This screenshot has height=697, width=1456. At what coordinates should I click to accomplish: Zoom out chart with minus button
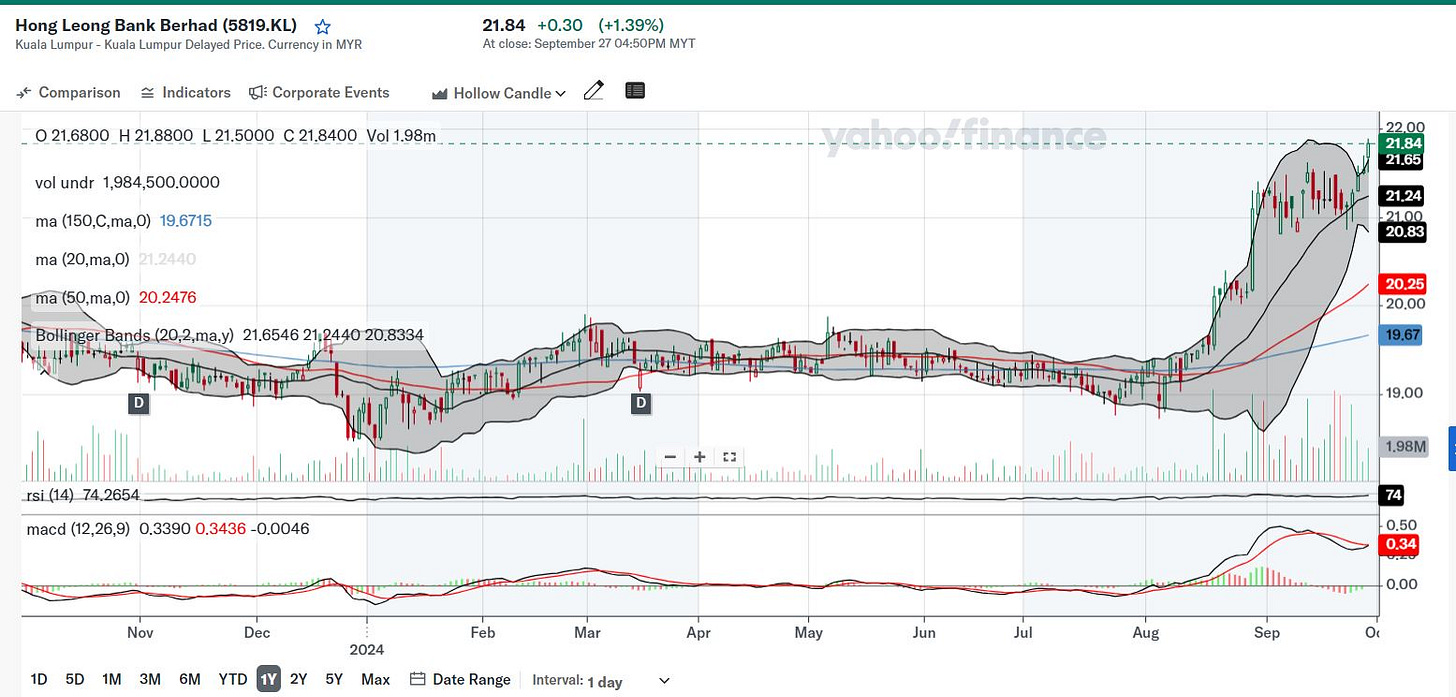[670, 457]
